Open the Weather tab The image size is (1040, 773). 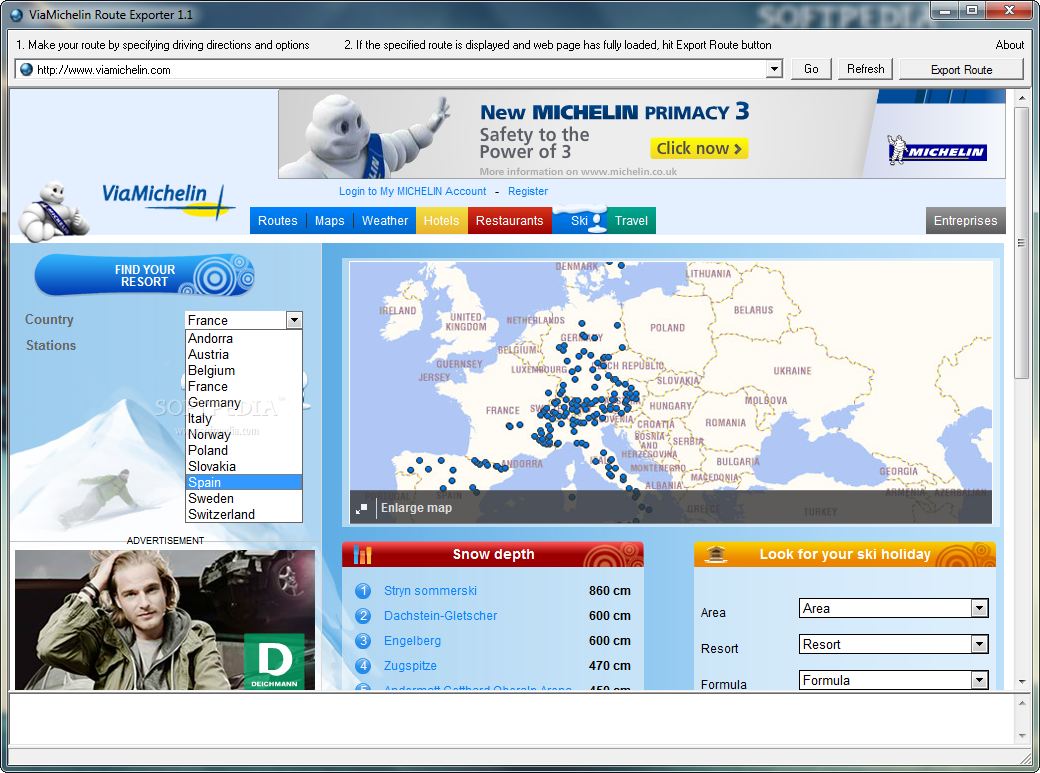[385, 221]
